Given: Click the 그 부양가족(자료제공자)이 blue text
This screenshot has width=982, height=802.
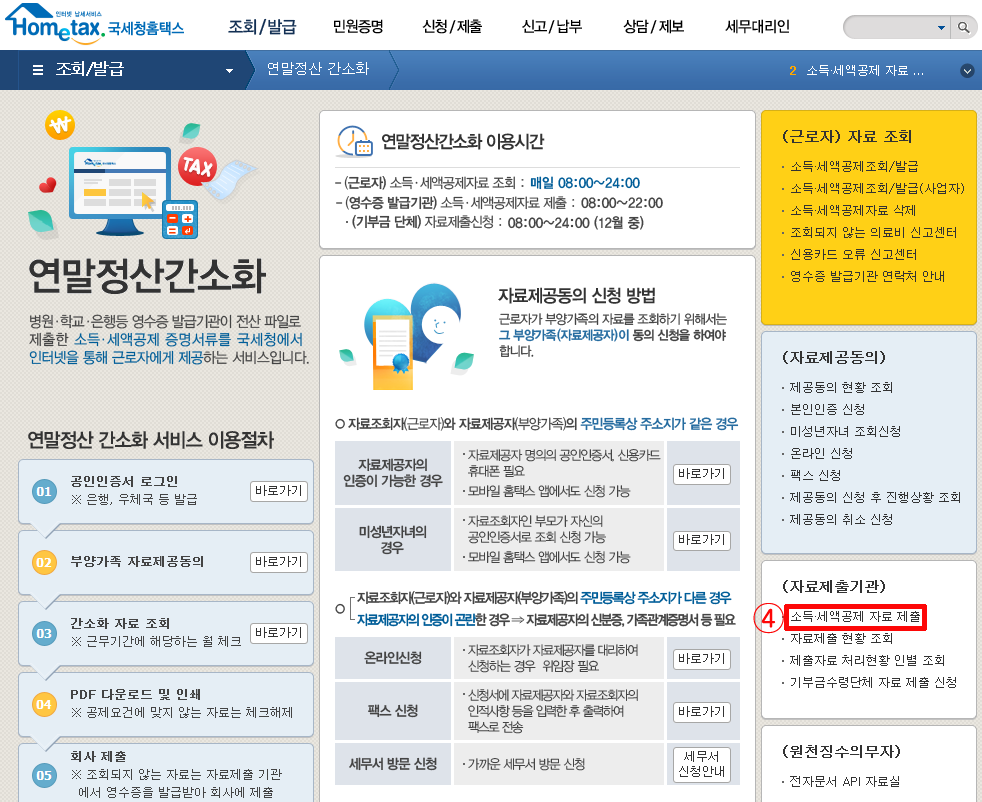Looking at the screenshot, I should (x=564, y=335).
